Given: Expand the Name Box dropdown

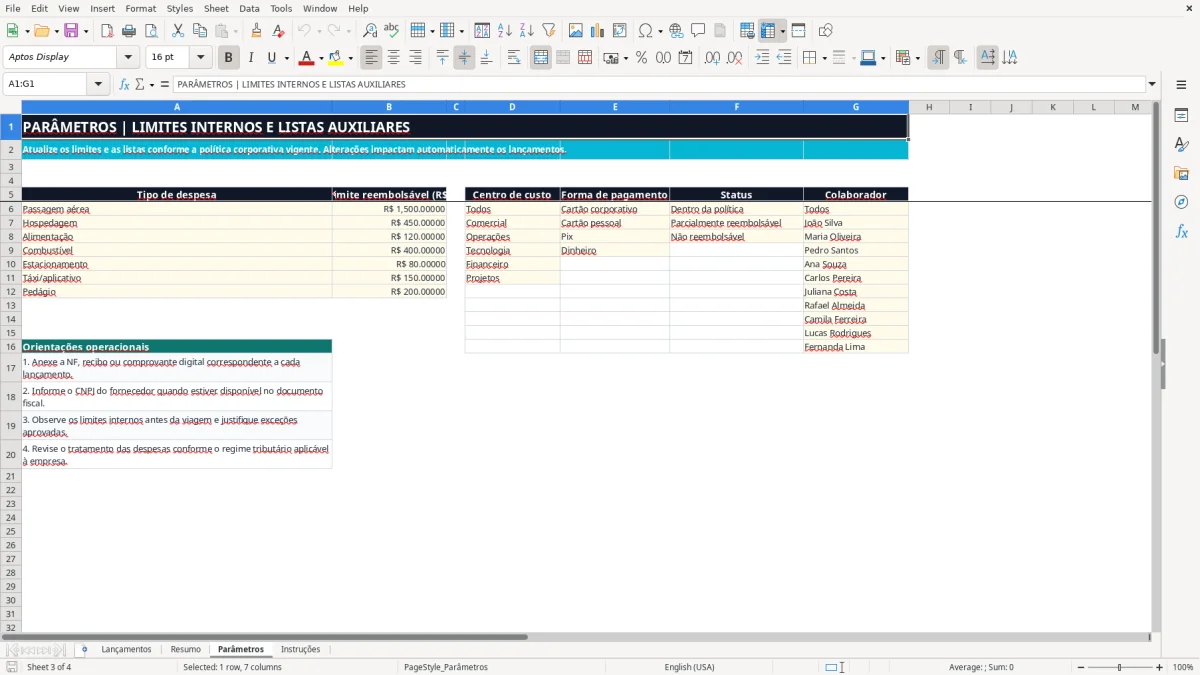Looking at the screenshot, I should (x=97, y=84).
